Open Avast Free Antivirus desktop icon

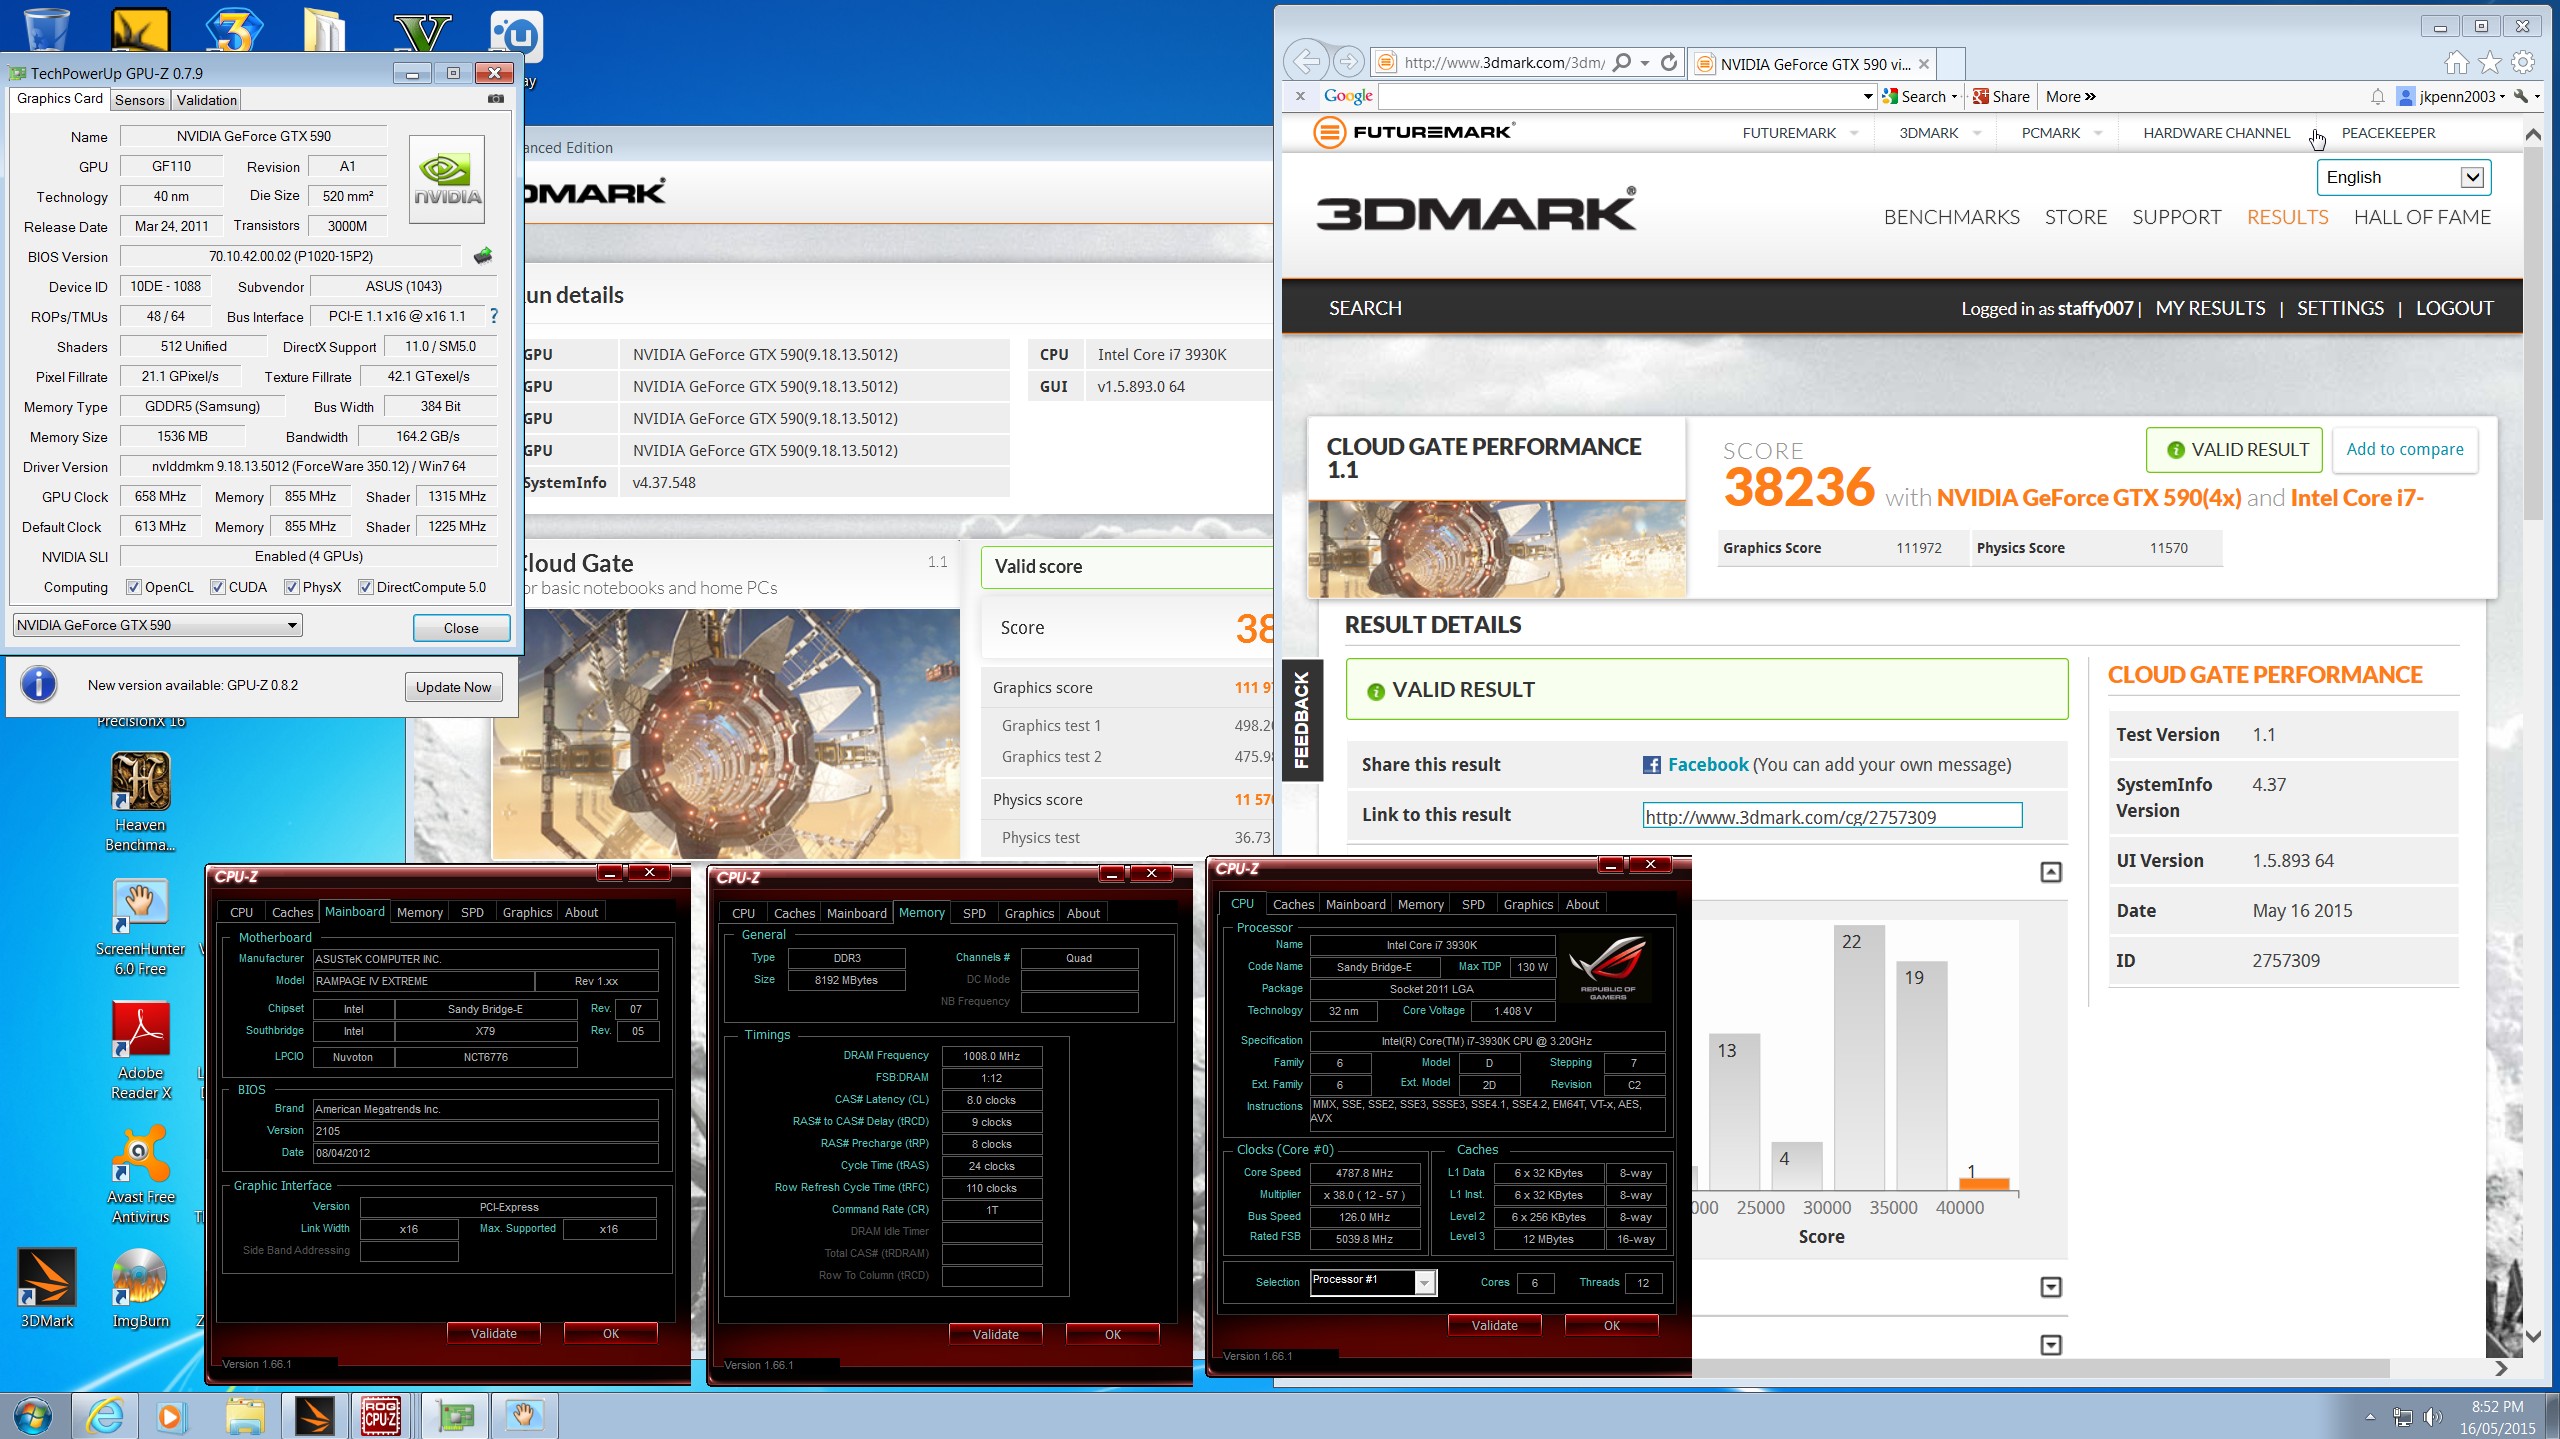pos(140,1175)
